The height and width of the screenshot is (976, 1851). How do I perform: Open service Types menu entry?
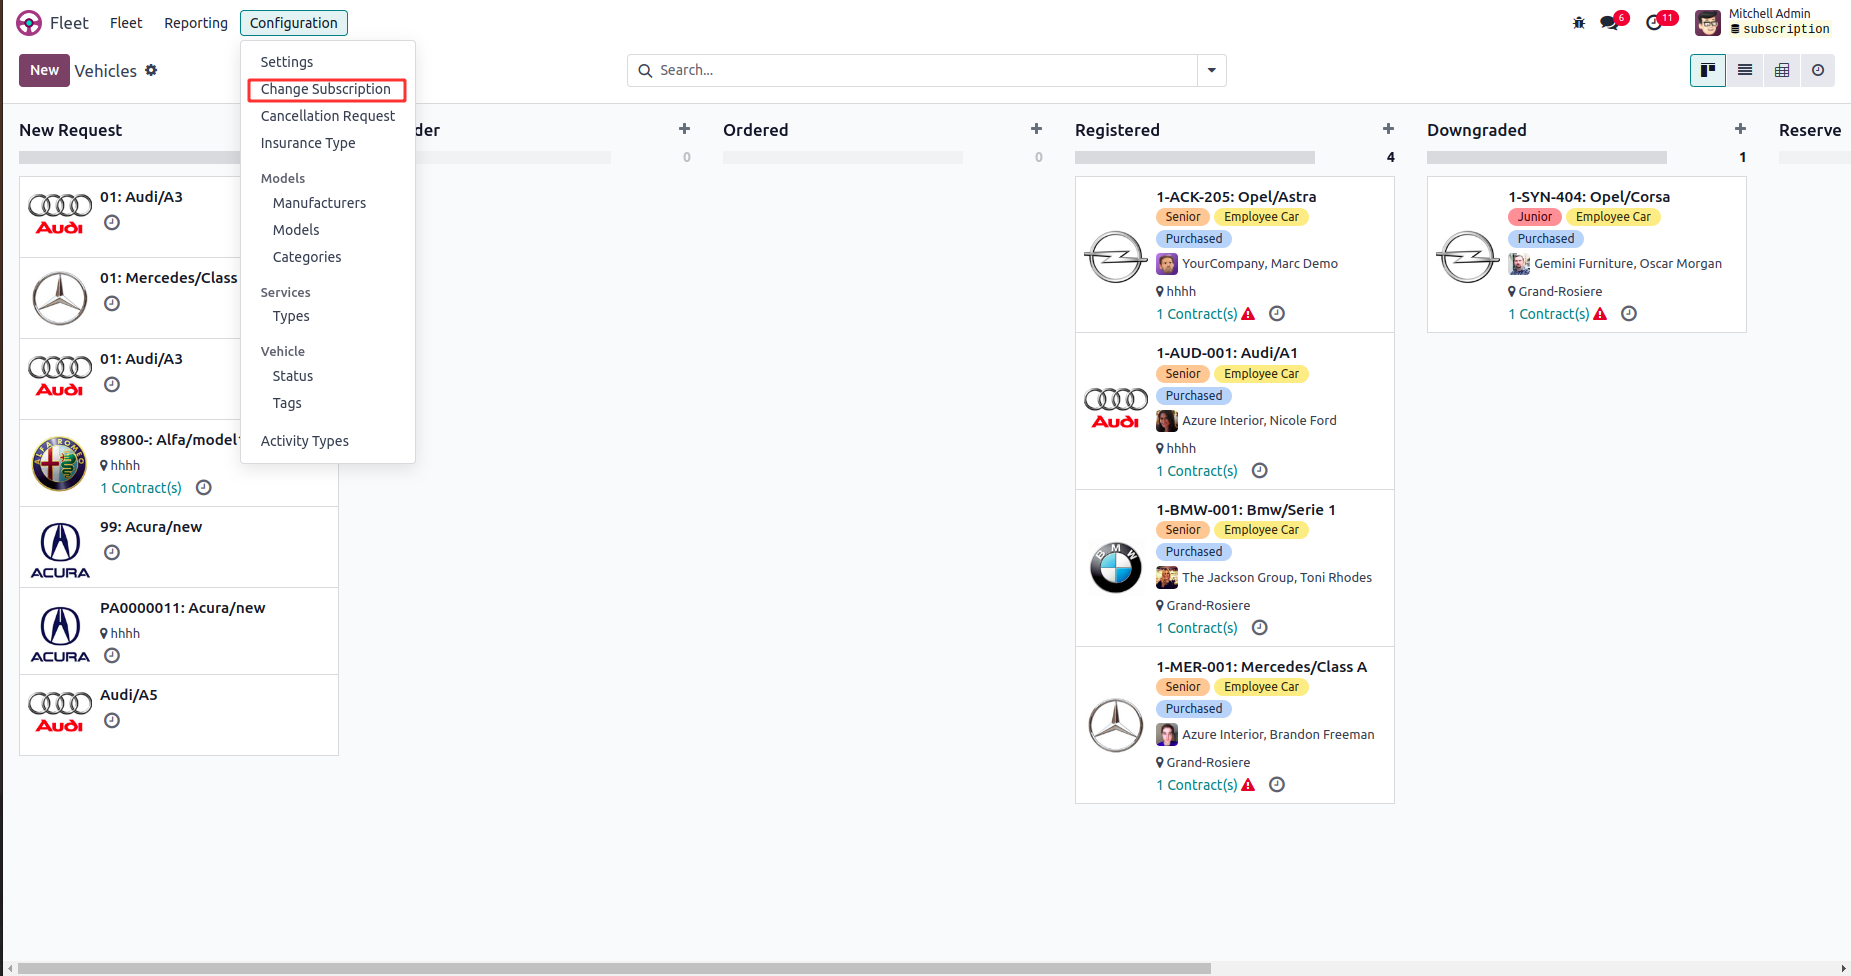(291, 316)
